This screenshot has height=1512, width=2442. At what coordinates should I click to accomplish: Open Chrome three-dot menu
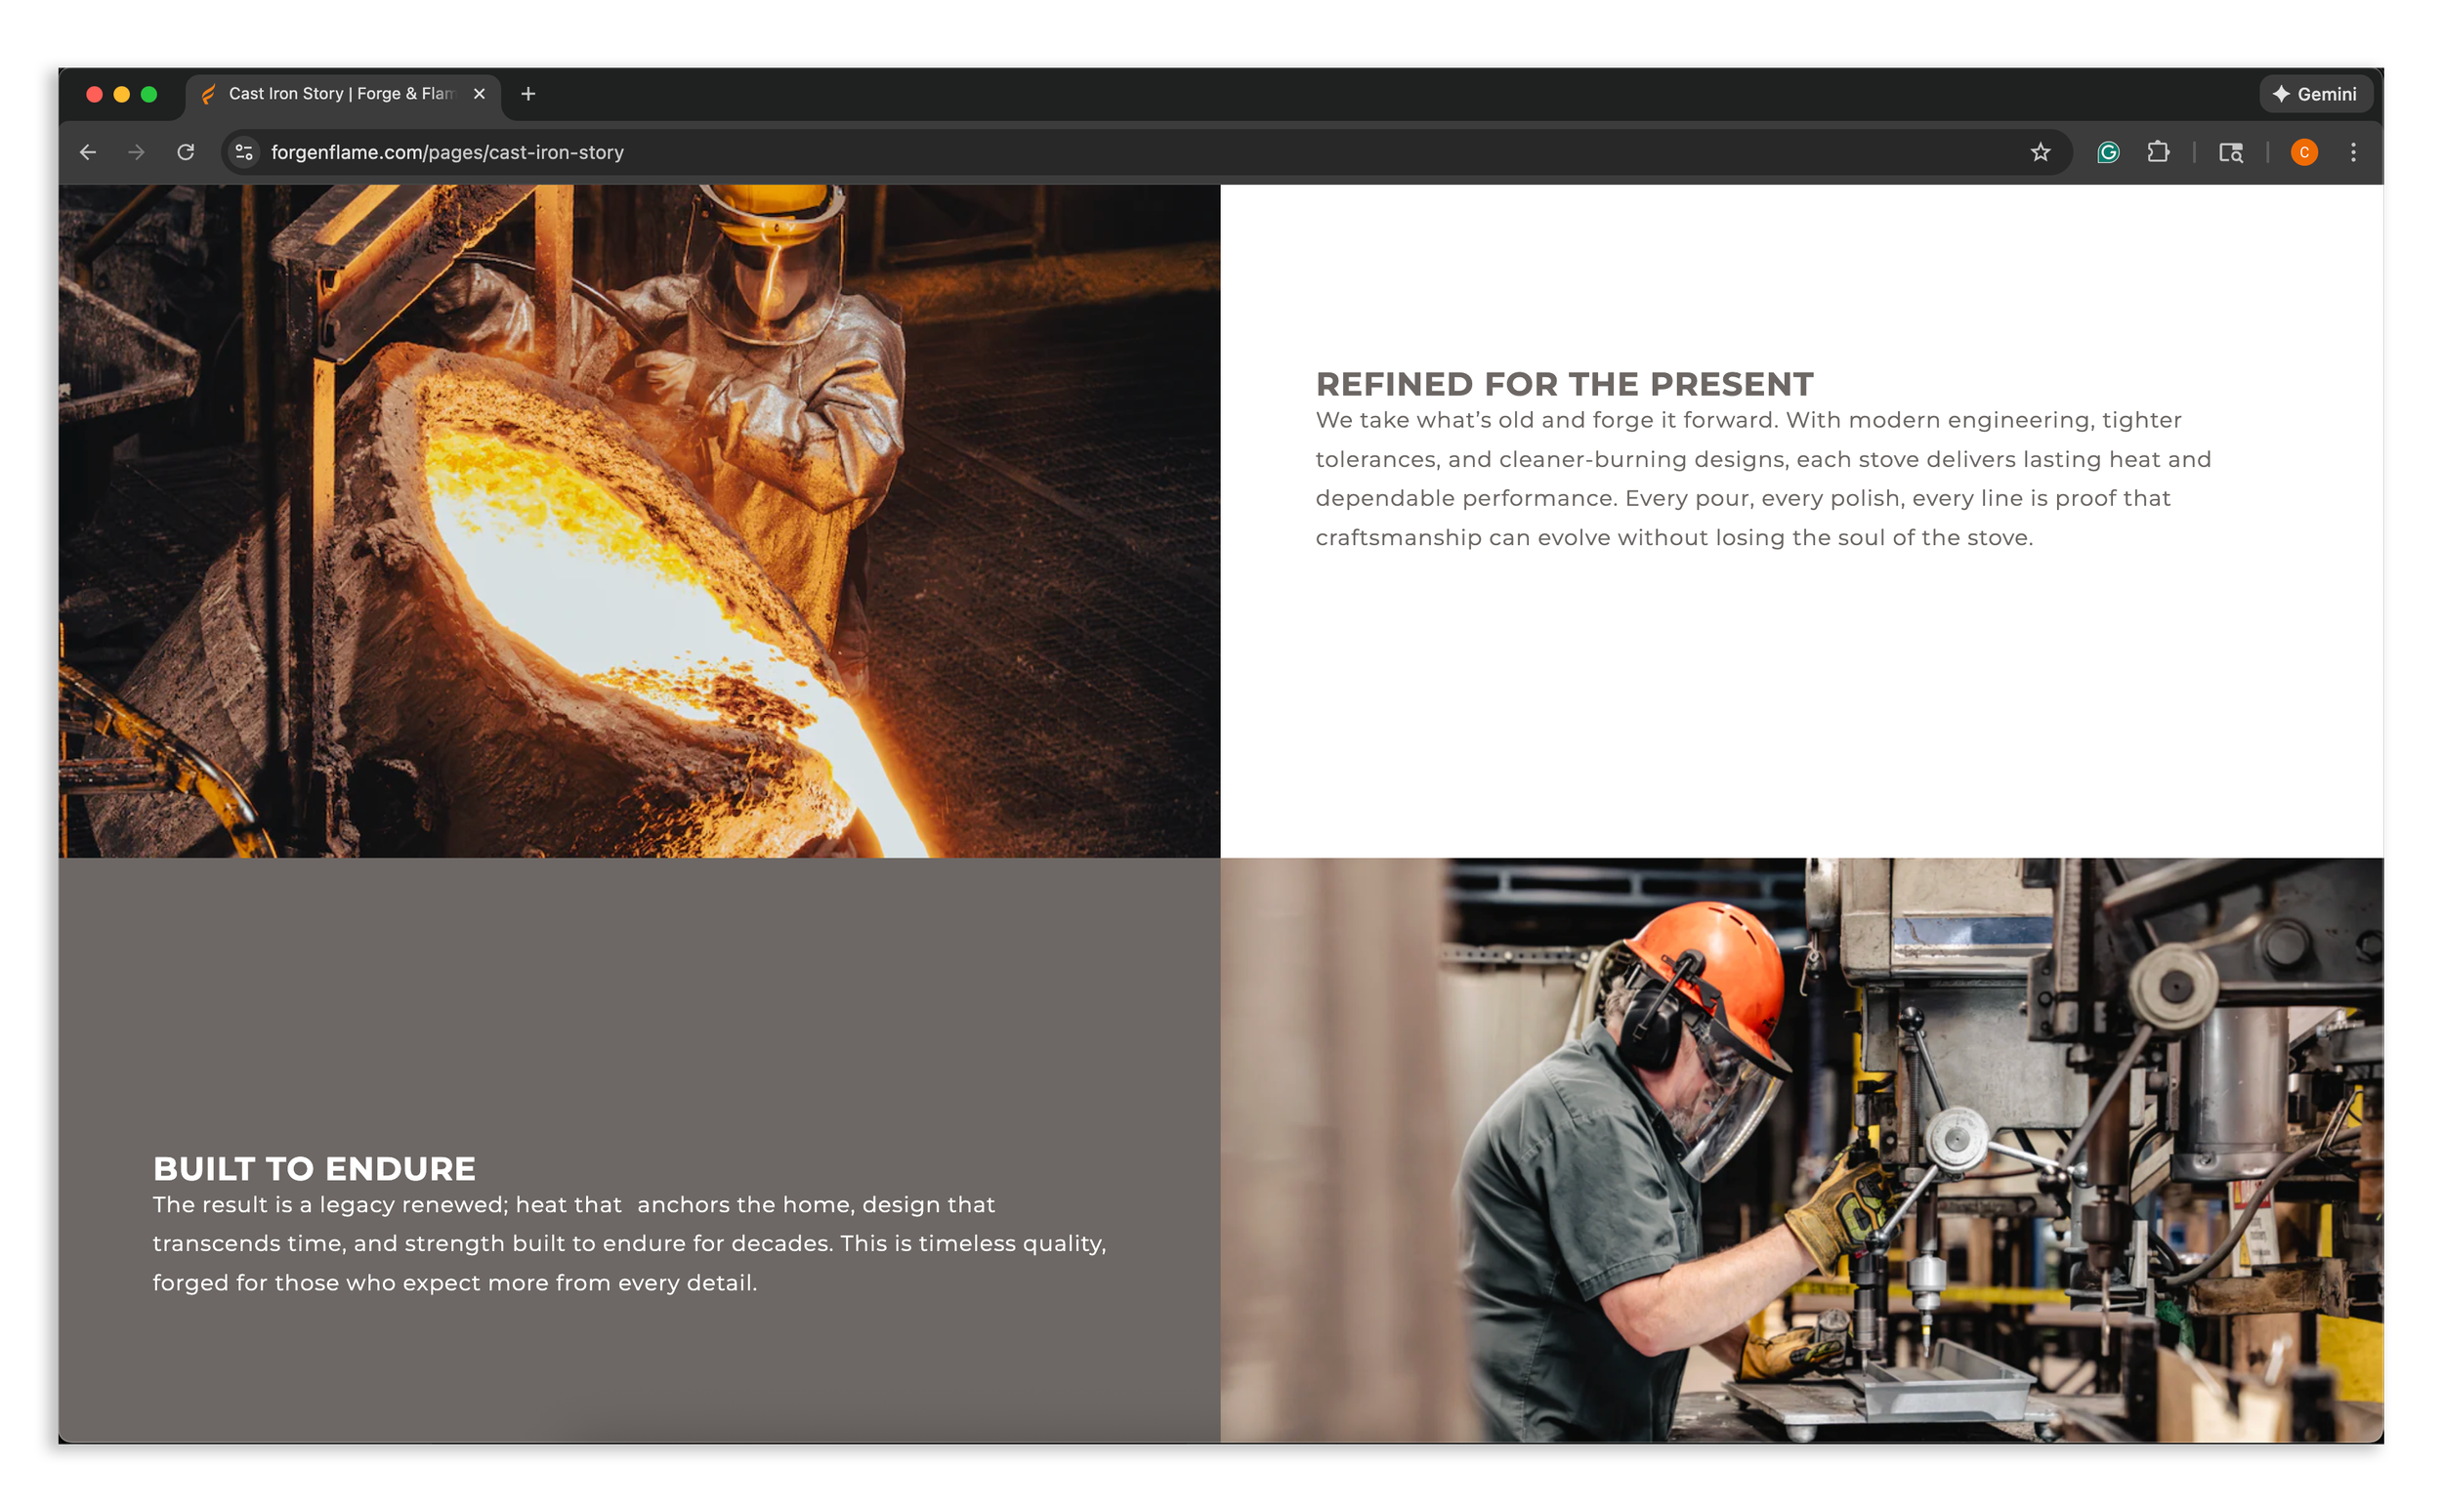pyautogui.click(x=2353, y=152)
